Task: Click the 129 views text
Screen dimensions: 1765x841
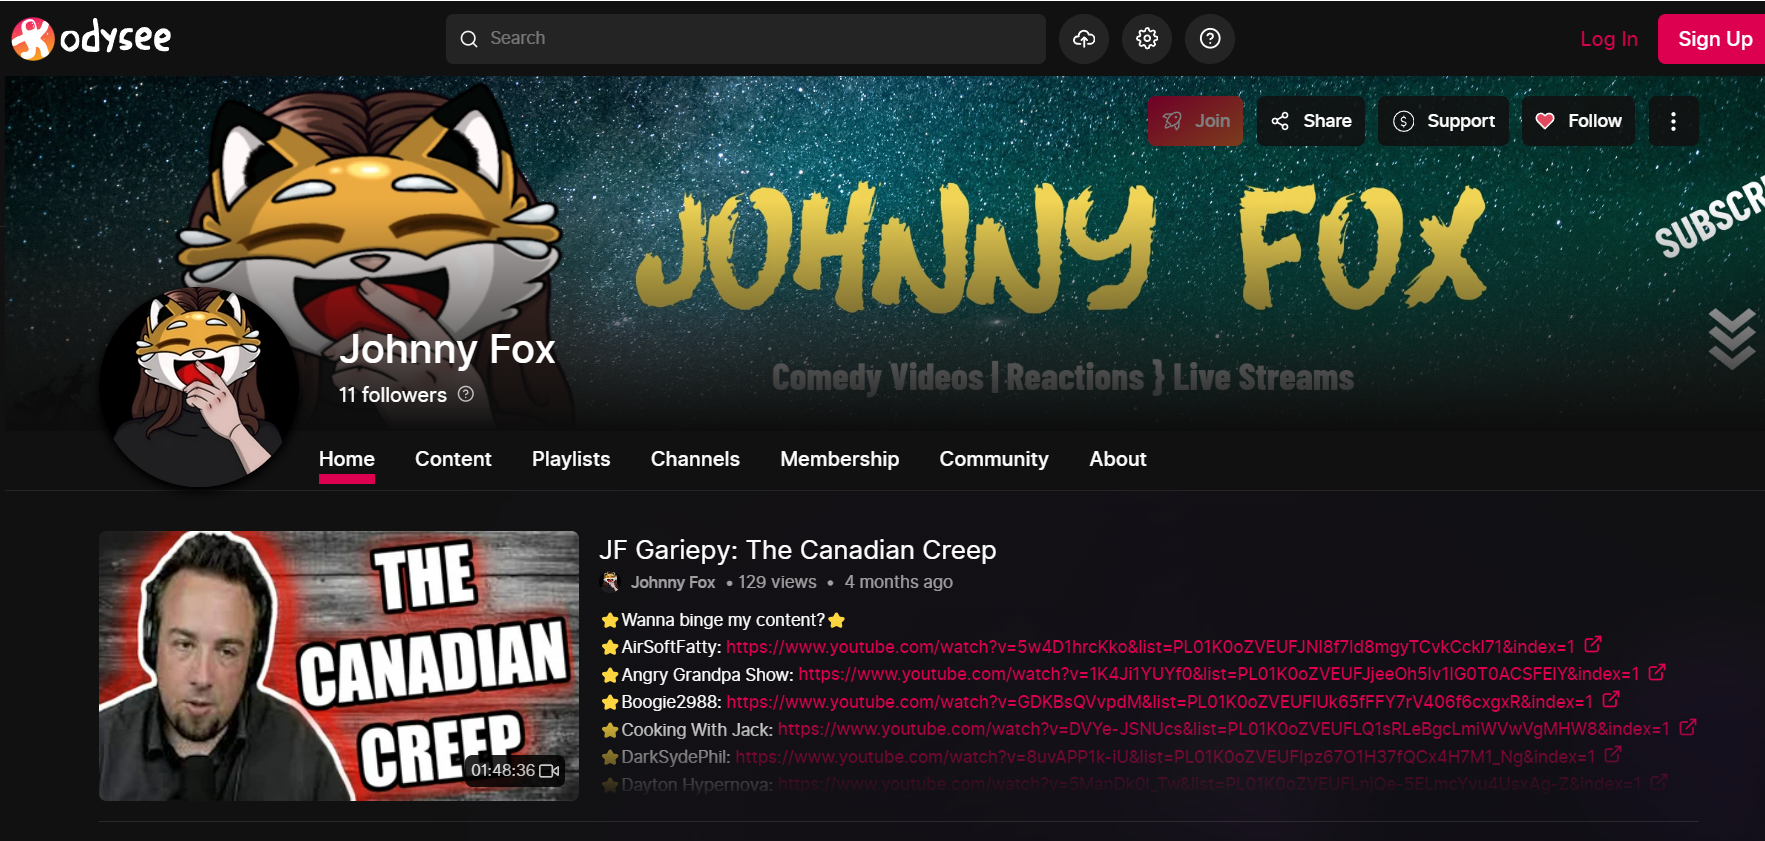Action: coord(777,582)
